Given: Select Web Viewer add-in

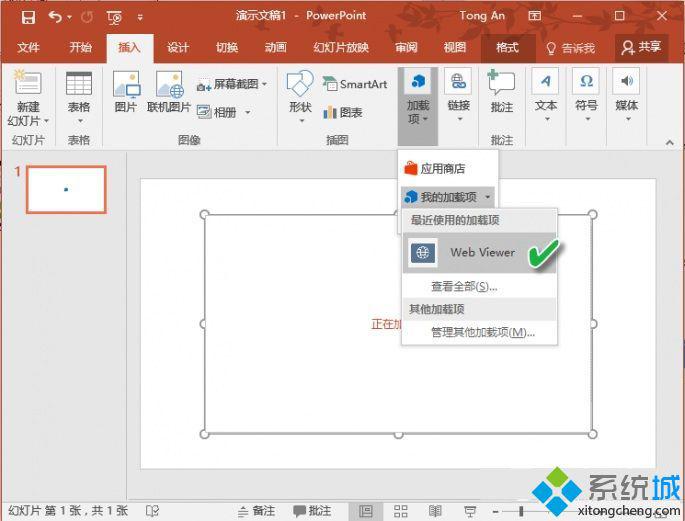Looking at the screenshot, I should click(479, 252).
